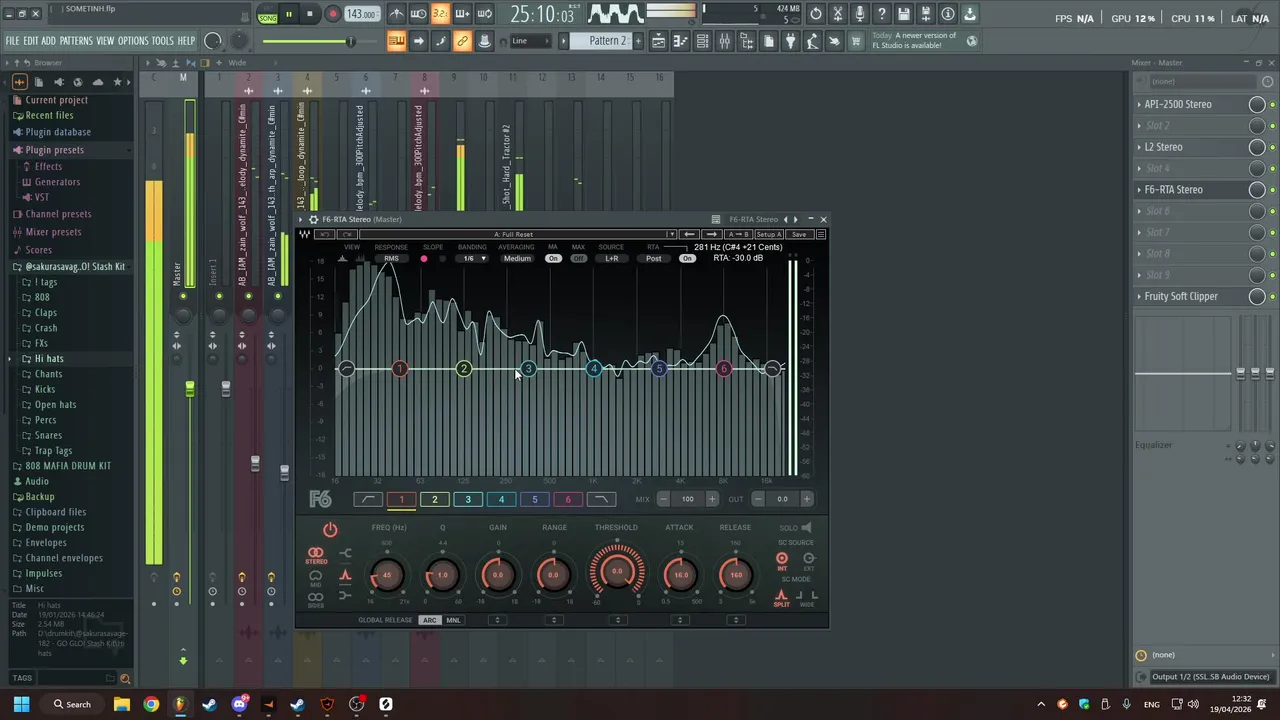Toggle the MAX Off button
This screenshot has width=1280, height=720.
pos(578,258)
